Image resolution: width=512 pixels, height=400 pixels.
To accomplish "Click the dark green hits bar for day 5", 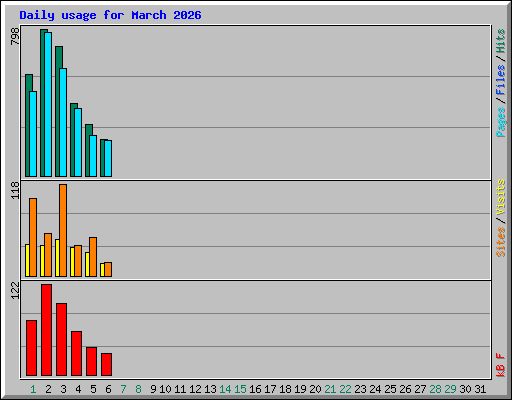I will coord(87,150).
